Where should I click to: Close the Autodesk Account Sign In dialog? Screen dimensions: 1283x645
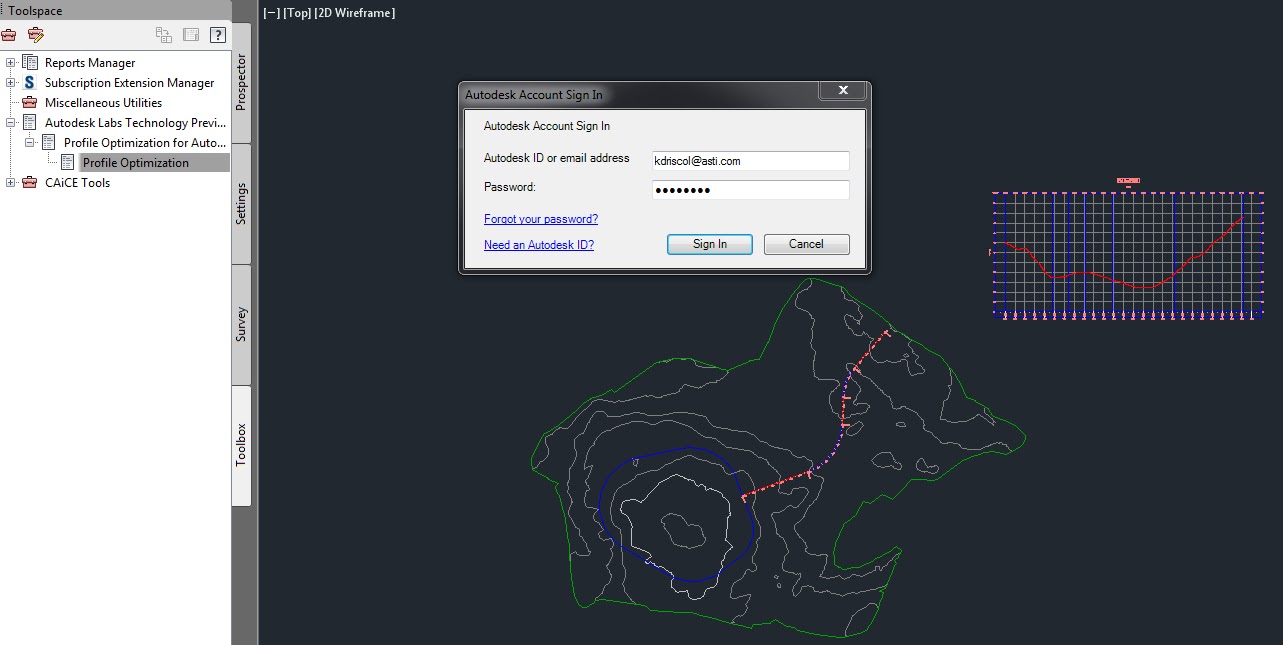tap(843, 91)
